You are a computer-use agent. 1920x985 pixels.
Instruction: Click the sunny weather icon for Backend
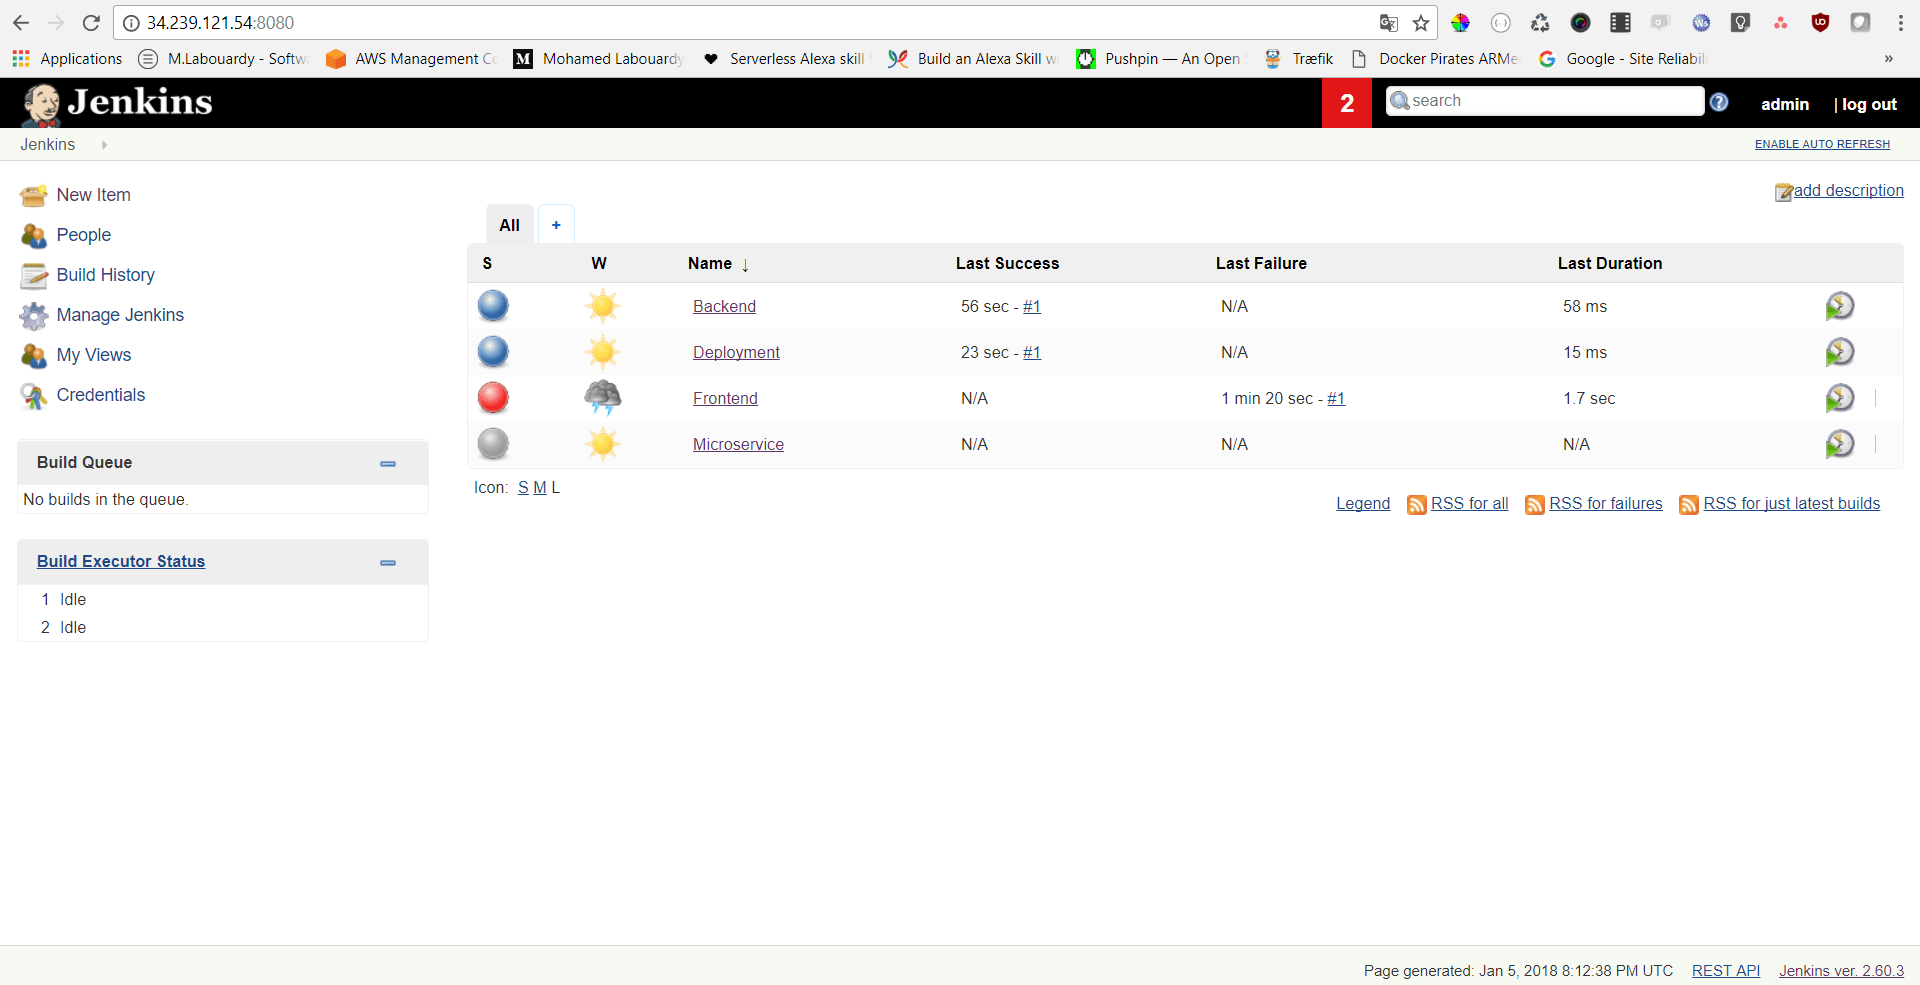[603, 306]
